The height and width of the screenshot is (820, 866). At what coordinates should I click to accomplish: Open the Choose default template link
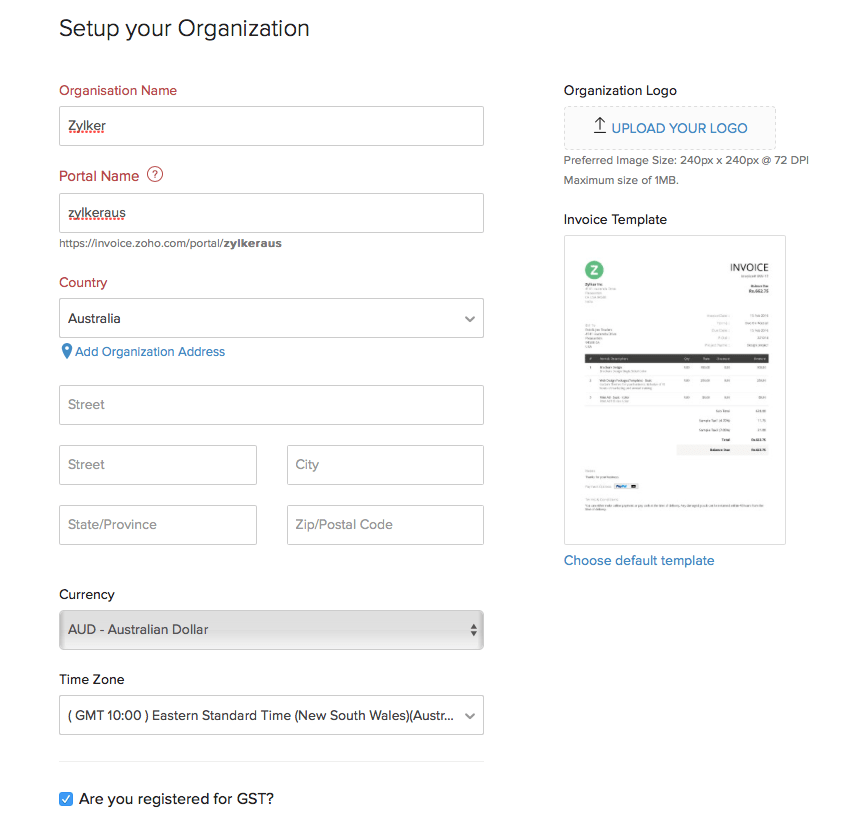point(639,561)
